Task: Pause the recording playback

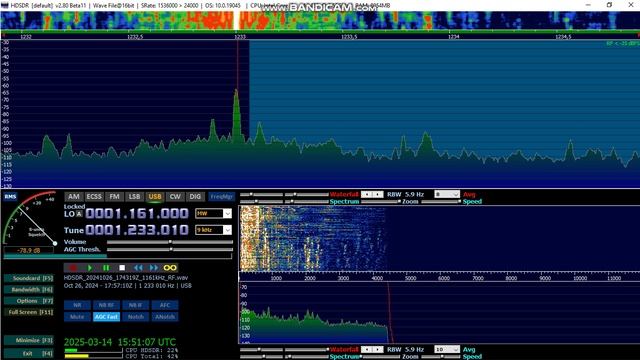Action: (x=106, y=268)
